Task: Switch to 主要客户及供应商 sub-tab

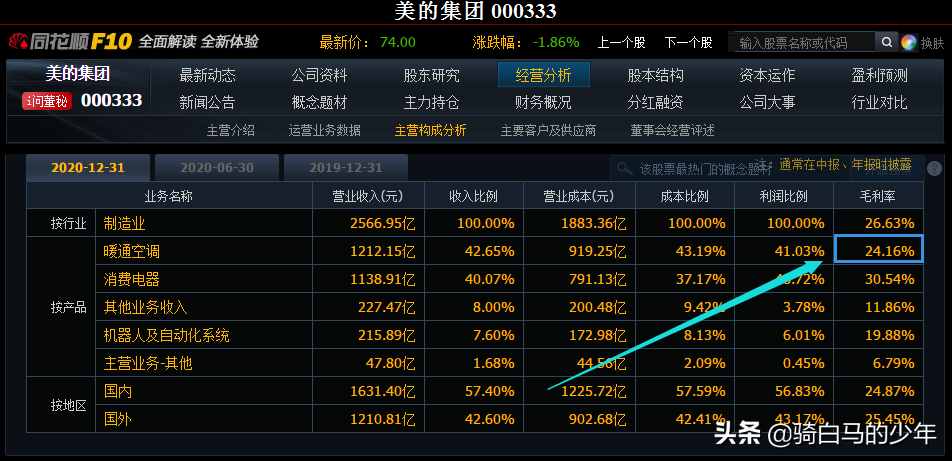Action: [548, 130]
